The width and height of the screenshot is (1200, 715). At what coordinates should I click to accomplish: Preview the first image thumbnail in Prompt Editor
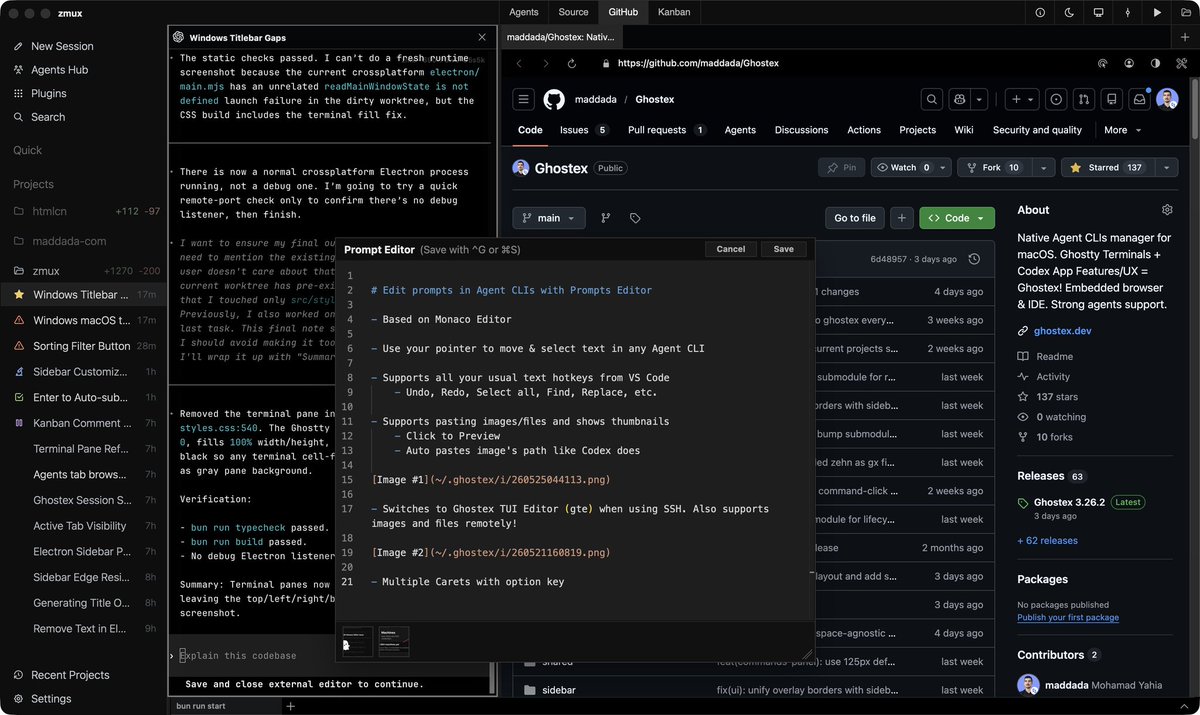356,641
